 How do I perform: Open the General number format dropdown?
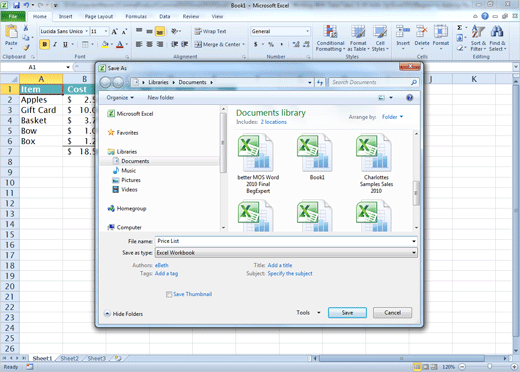point(307,31)
